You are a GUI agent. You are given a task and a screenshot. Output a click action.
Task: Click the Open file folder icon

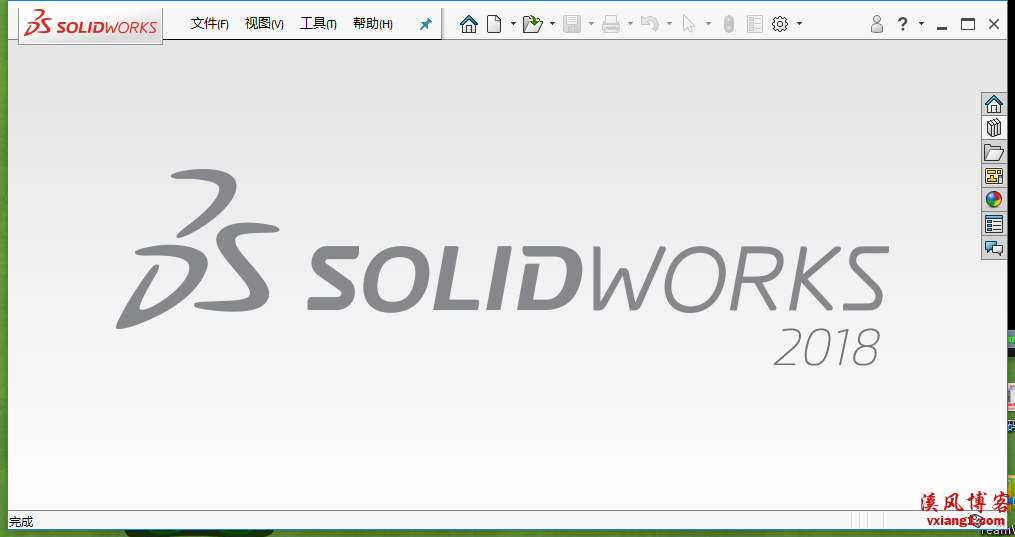coord(533,24)
